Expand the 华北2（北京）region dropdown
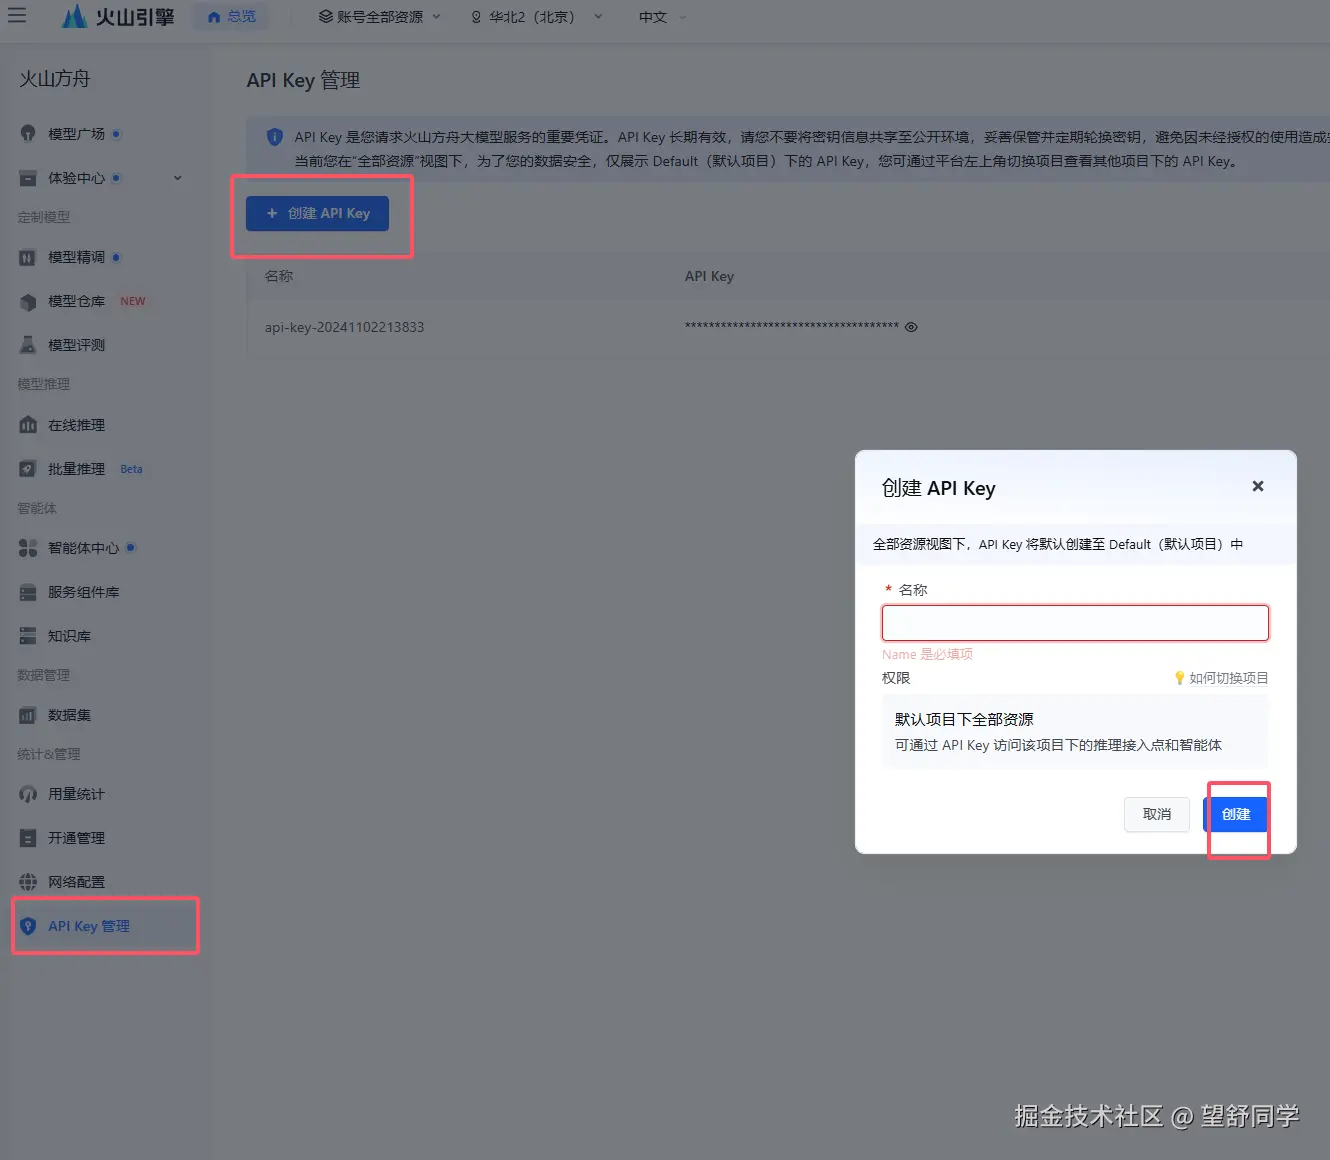This screenshot has height=1160, width=1330. (x=536, y=16)
